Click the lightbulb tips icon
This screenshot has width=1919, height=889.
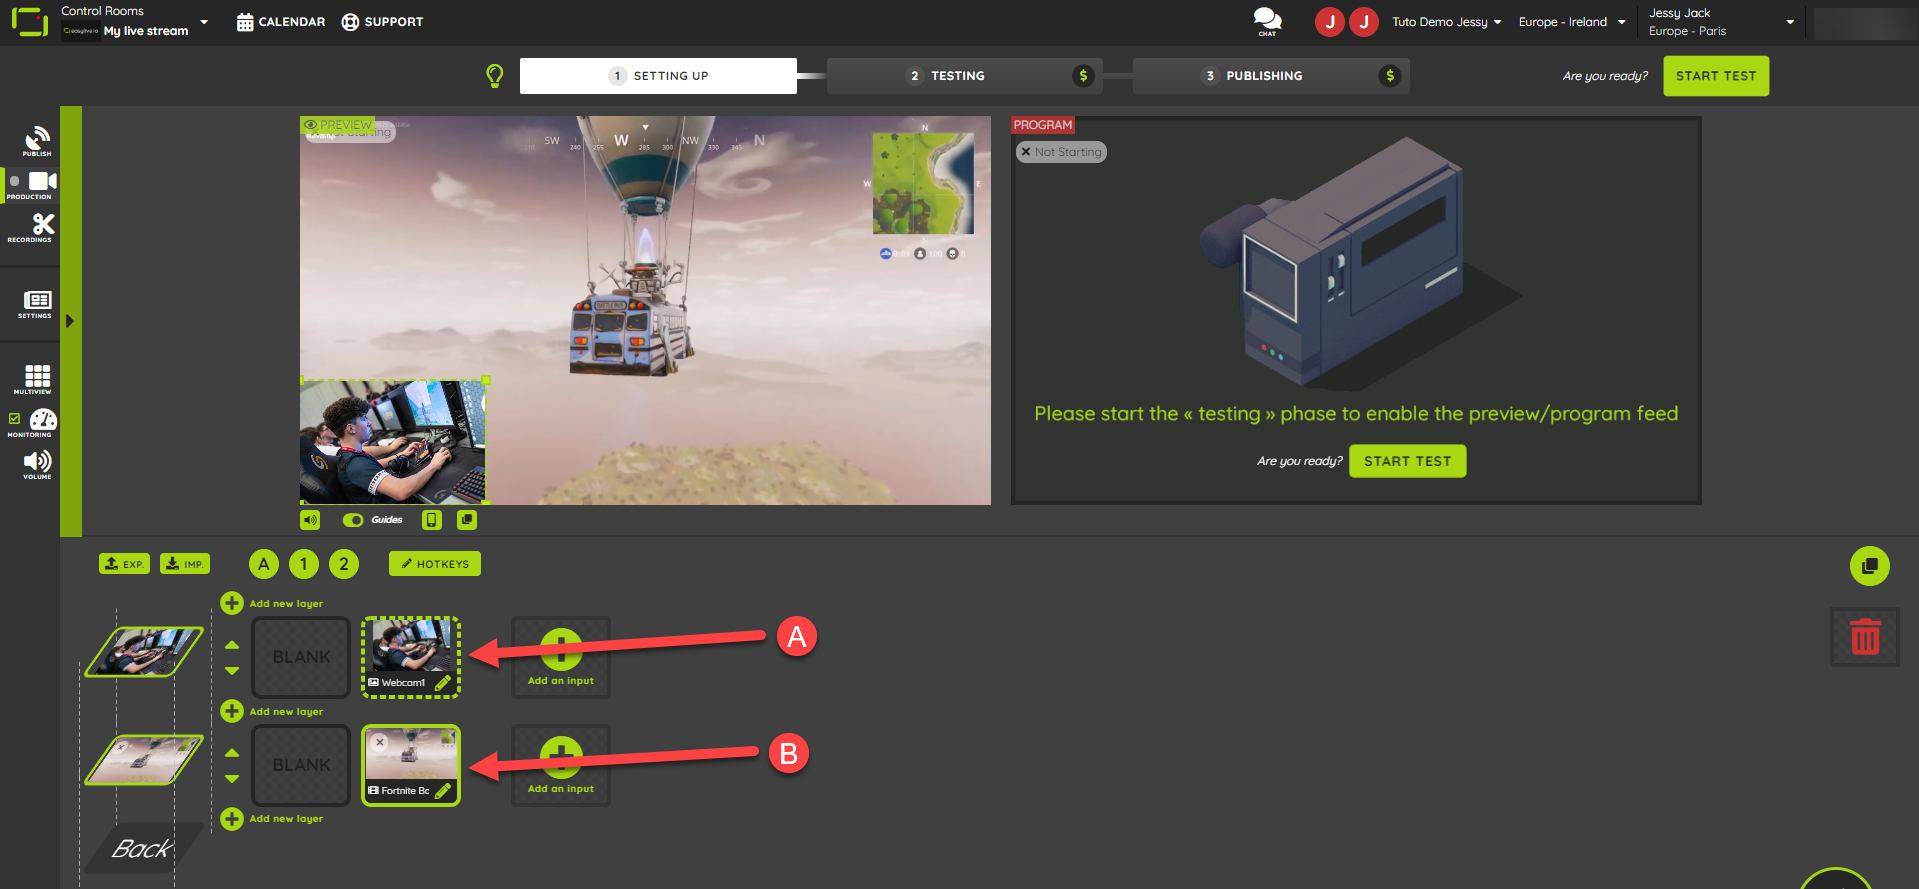click(x=494, y=76)
